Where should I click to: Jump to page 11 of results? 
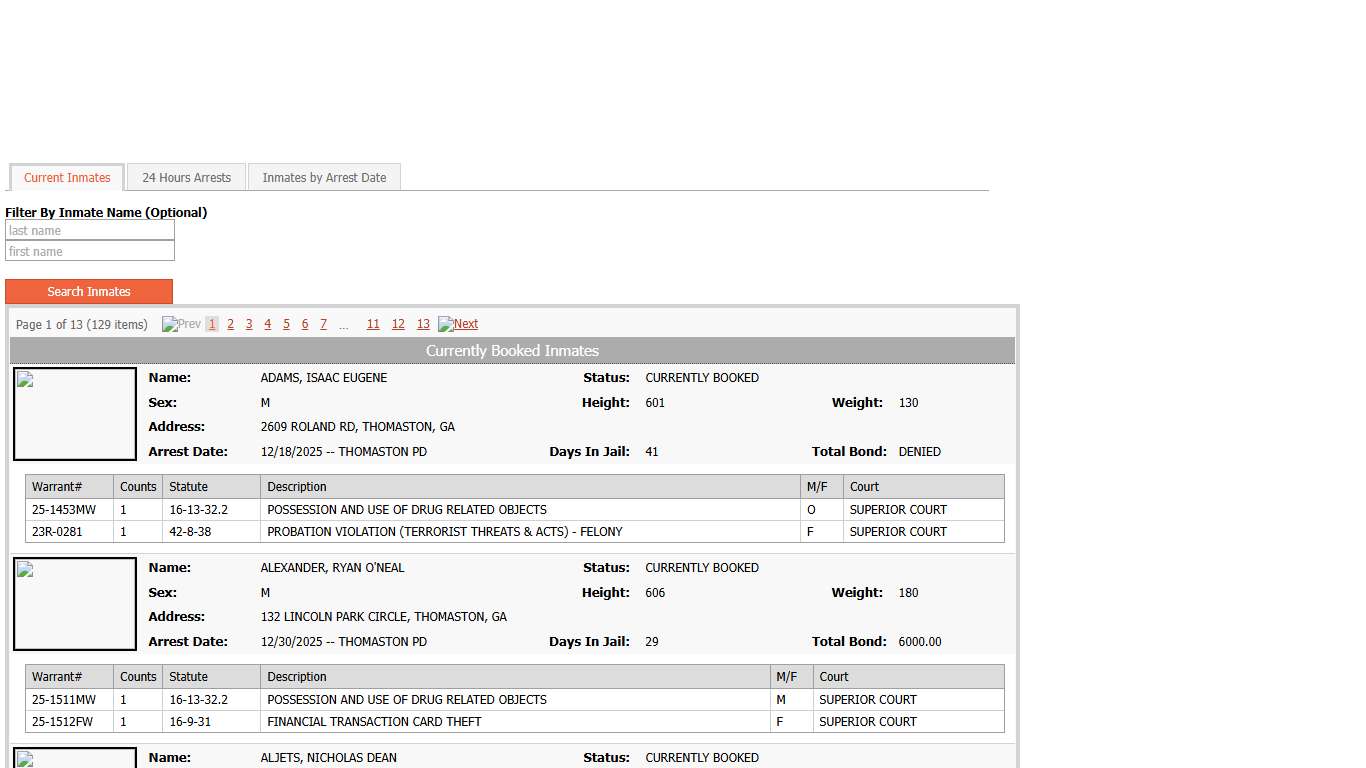(x=373, y=324)
